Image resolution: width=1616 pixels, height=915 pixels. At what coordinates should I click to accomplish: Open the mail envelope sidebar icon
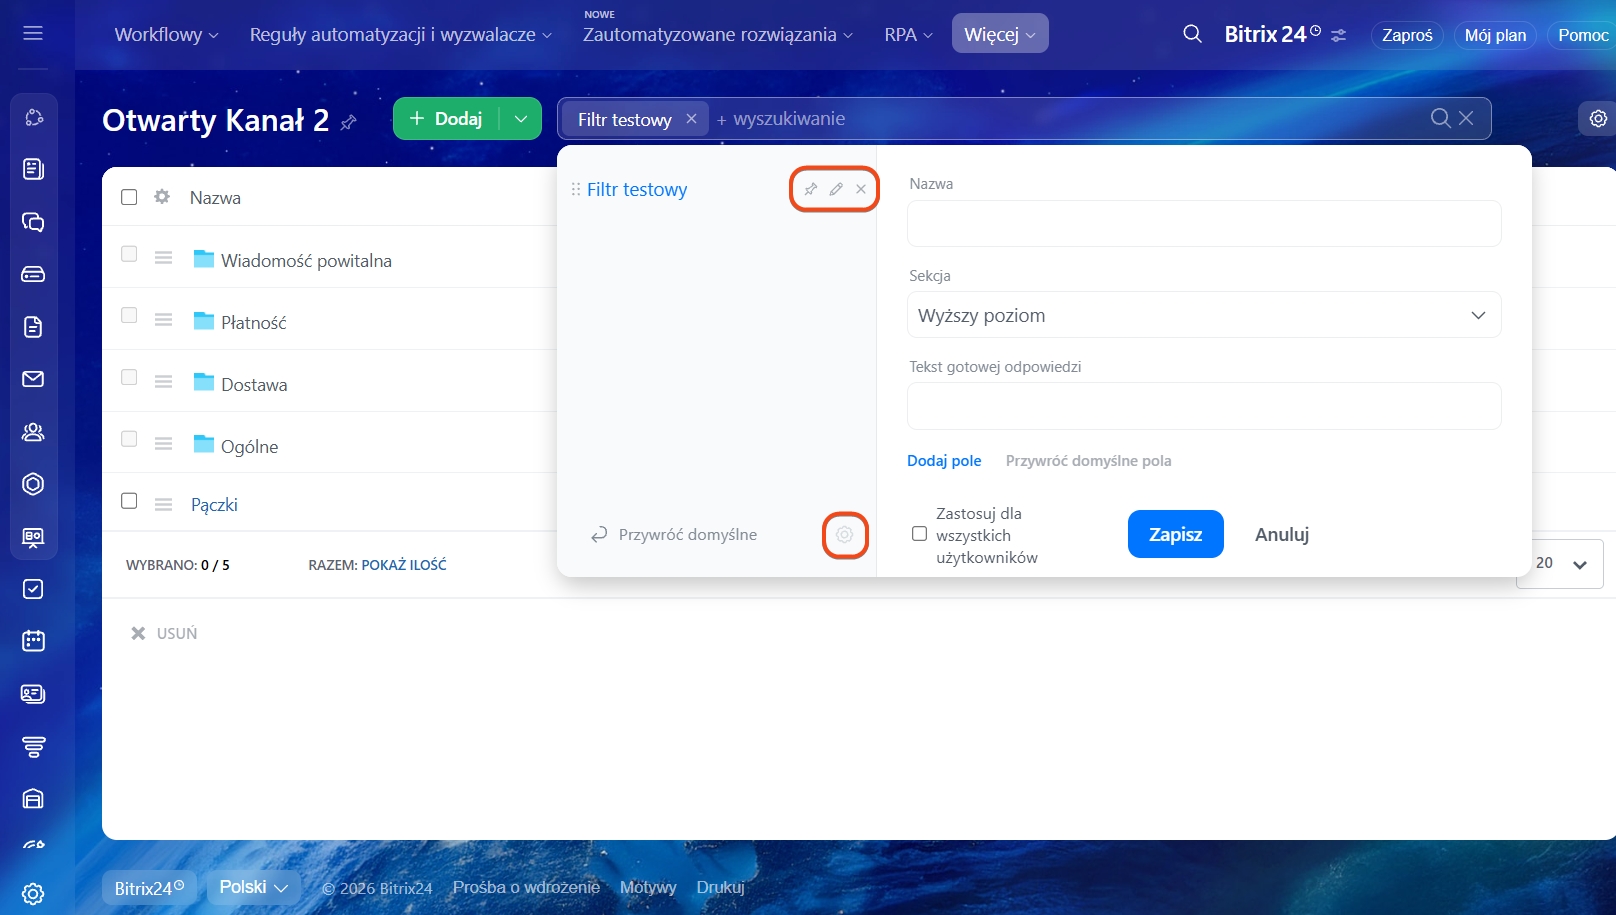coord(33,379)
